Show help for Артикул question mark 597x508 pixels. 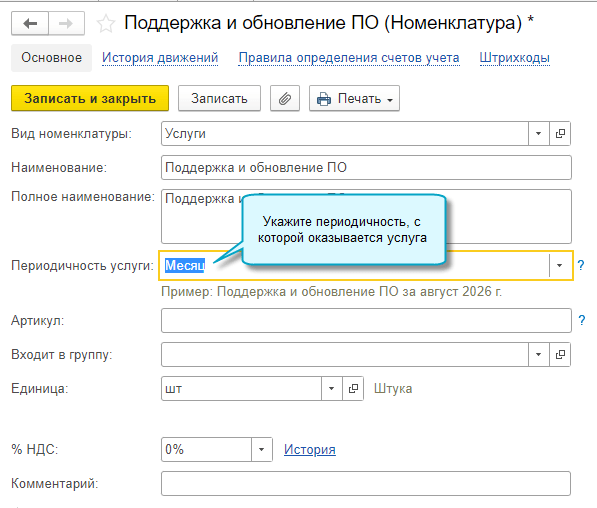(x=581, y=320)
